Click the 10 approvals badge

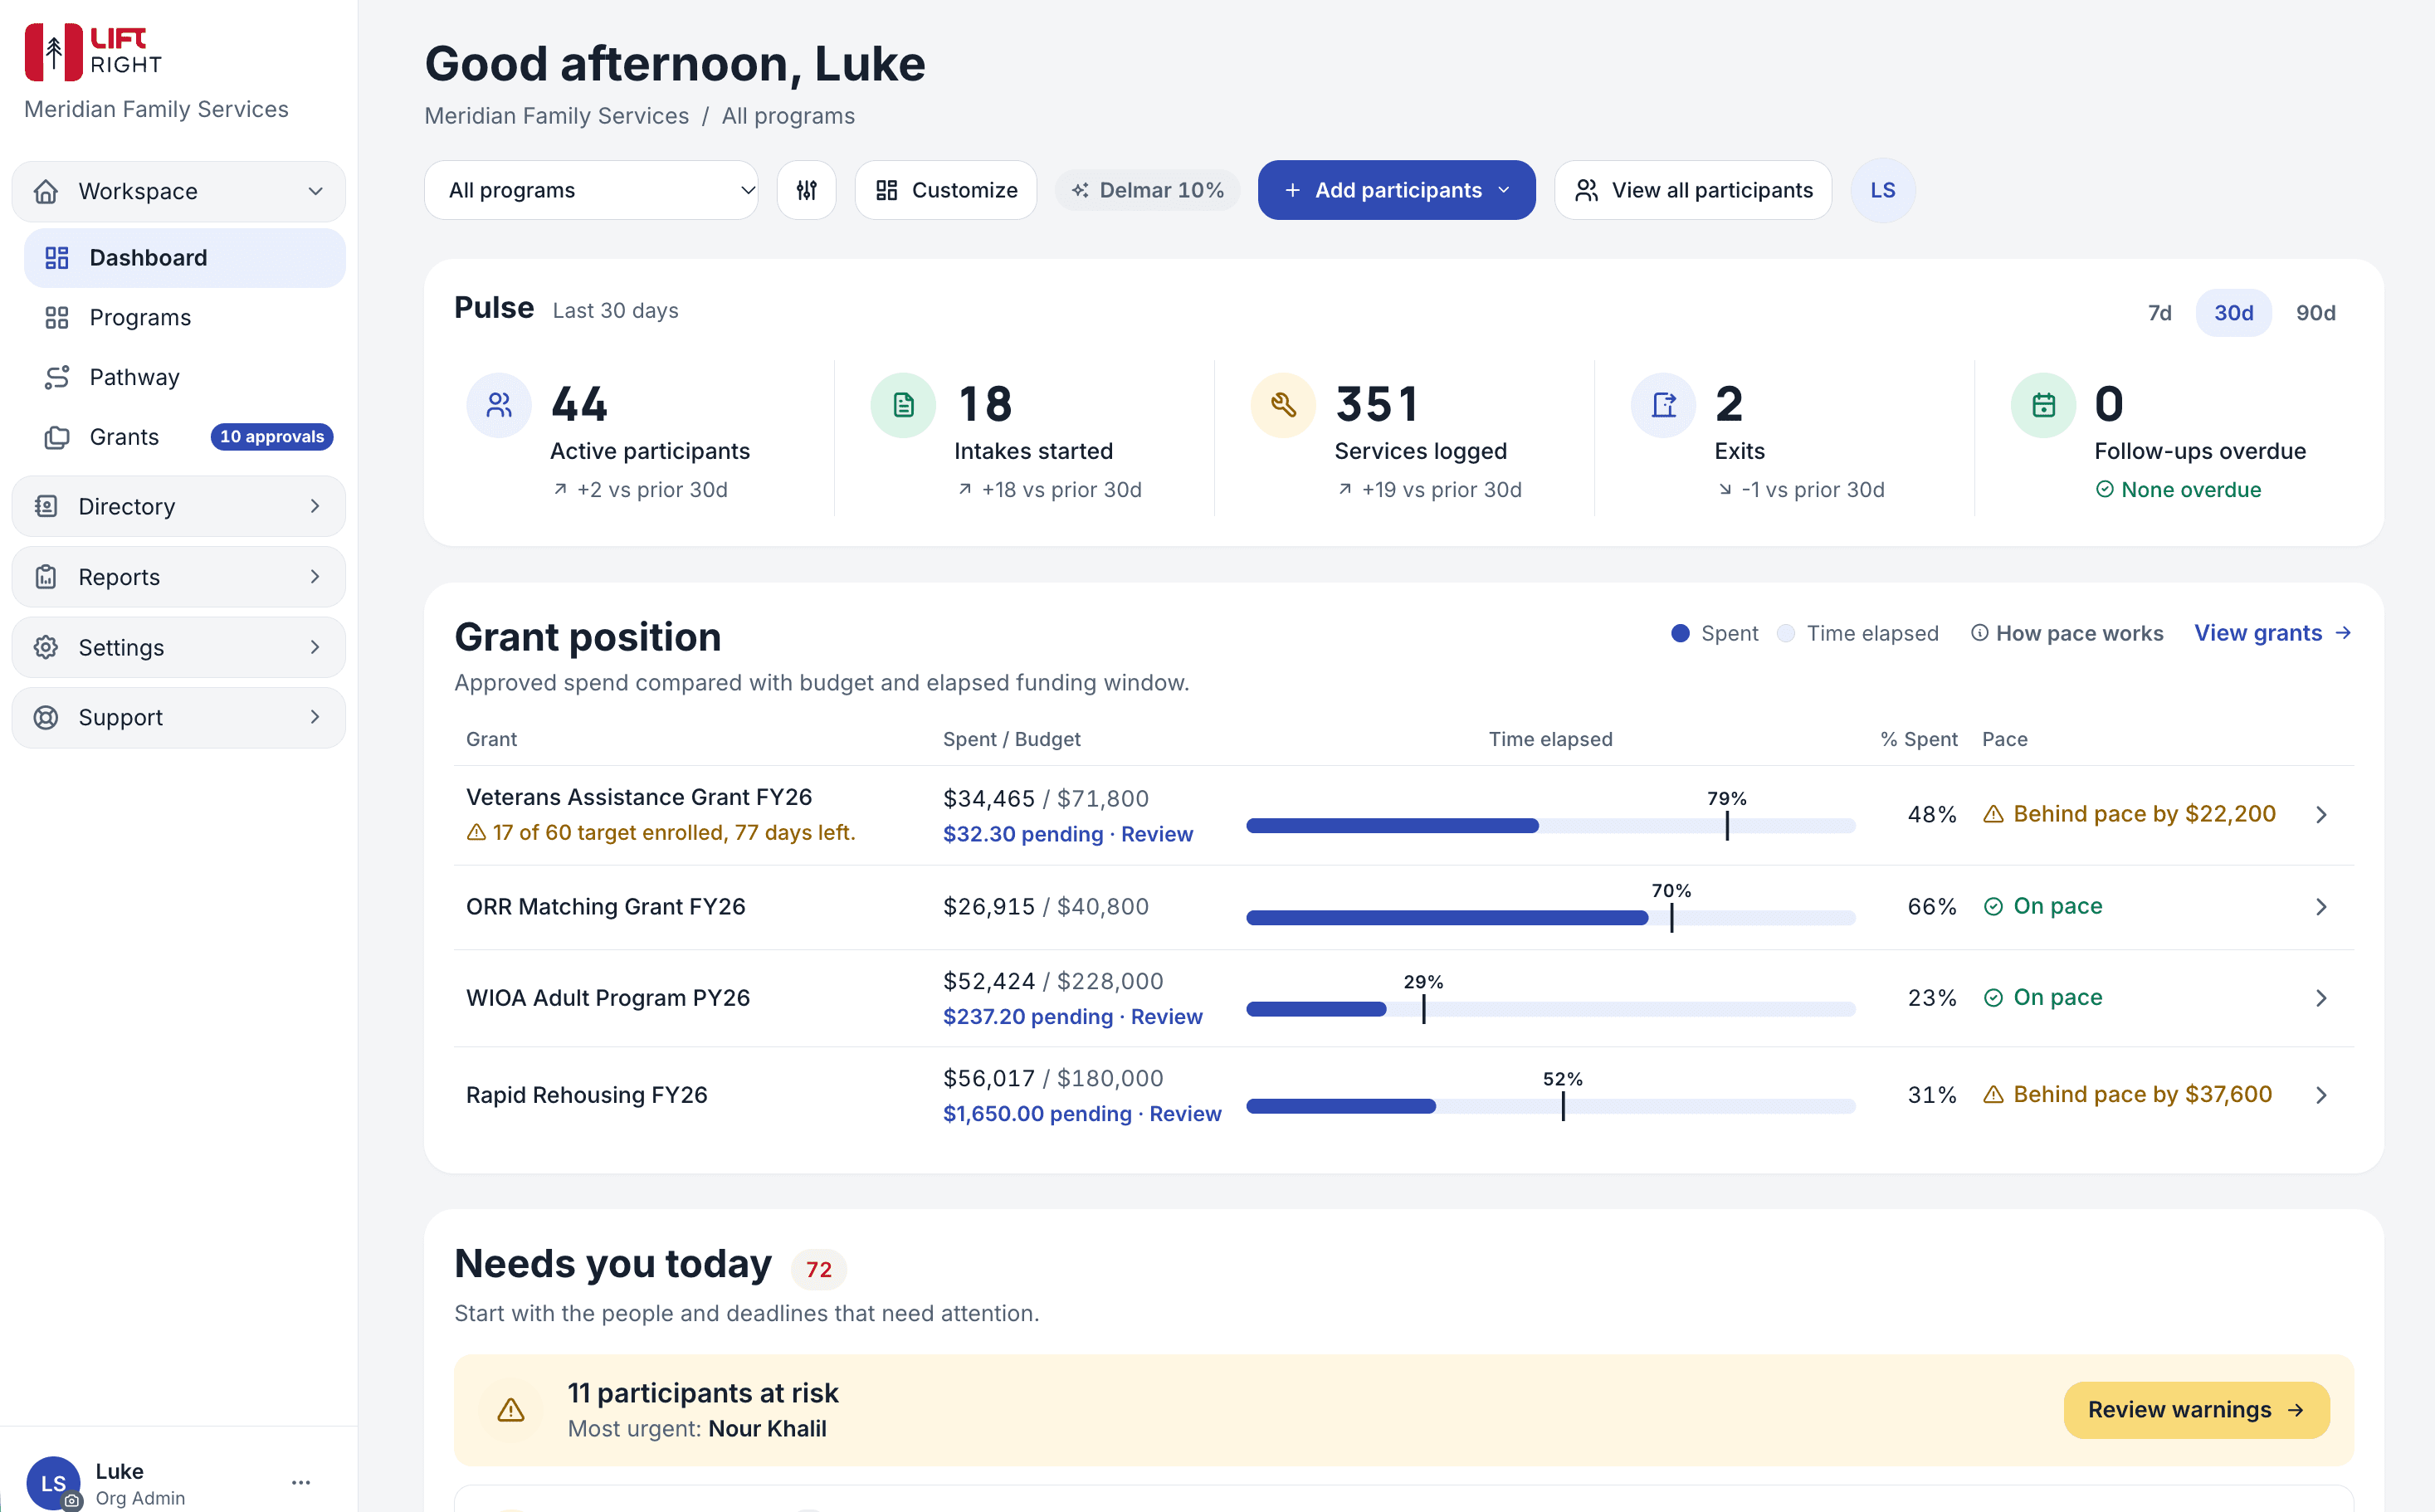[272, 437]
